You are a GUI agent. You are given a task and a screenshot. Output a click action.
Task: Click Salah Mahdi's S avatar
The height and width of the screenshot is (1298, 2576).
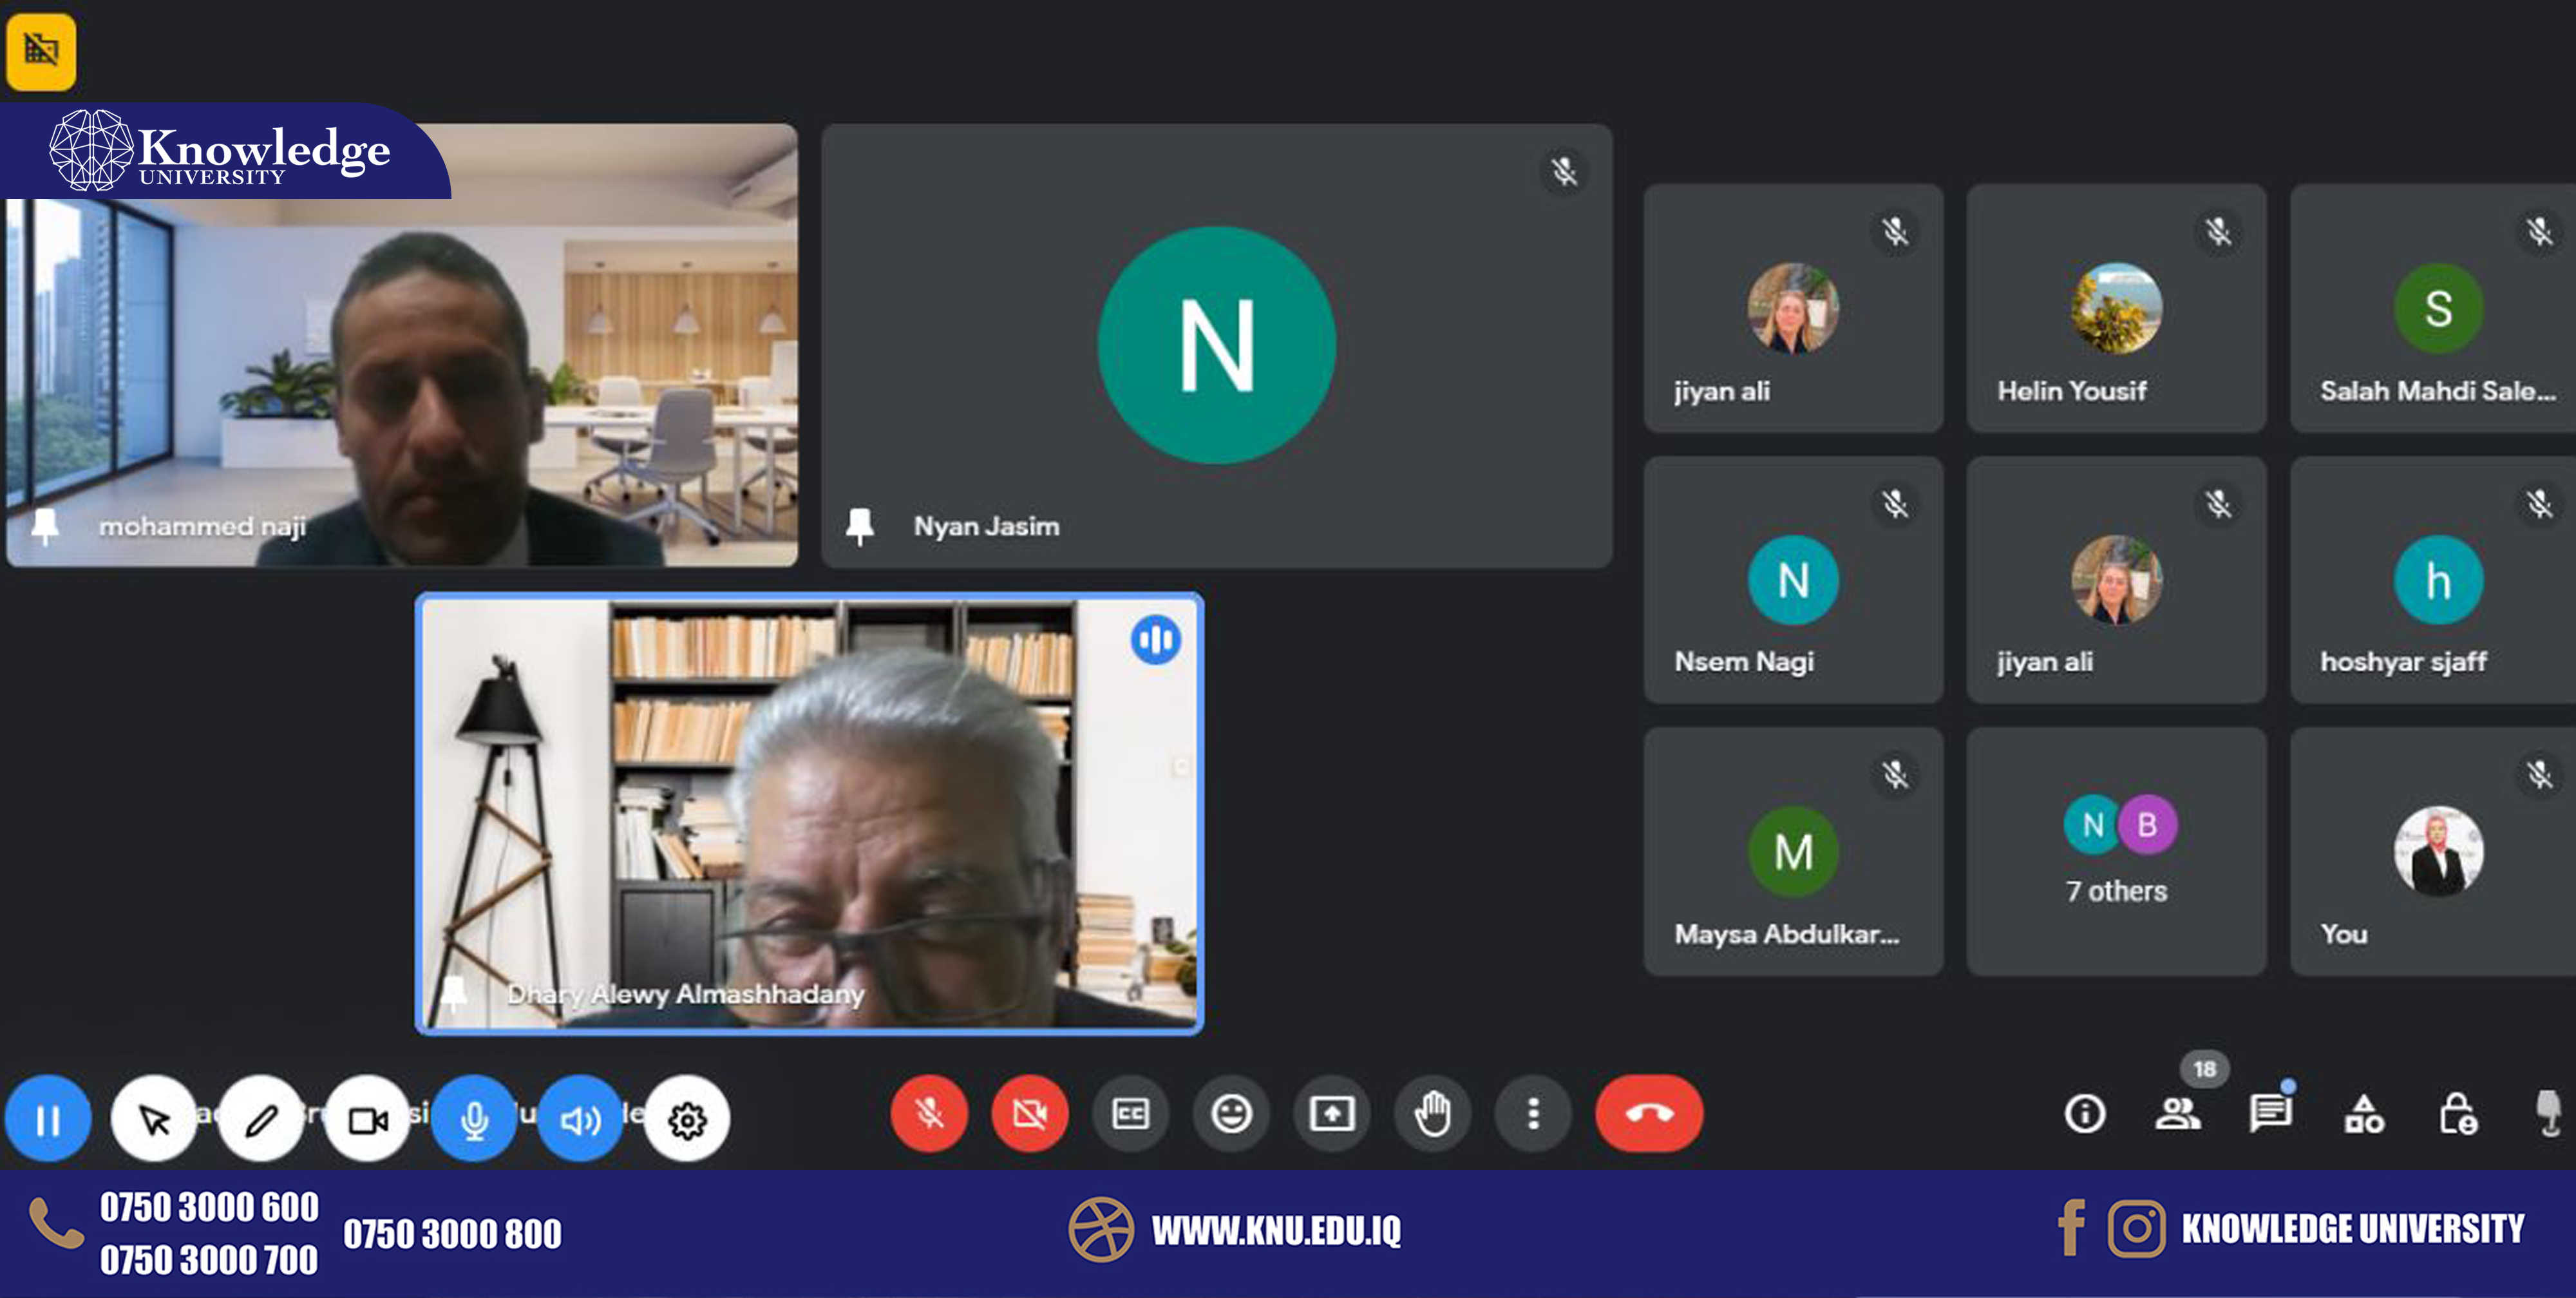pyautogui.click(x=2438, y=308)
